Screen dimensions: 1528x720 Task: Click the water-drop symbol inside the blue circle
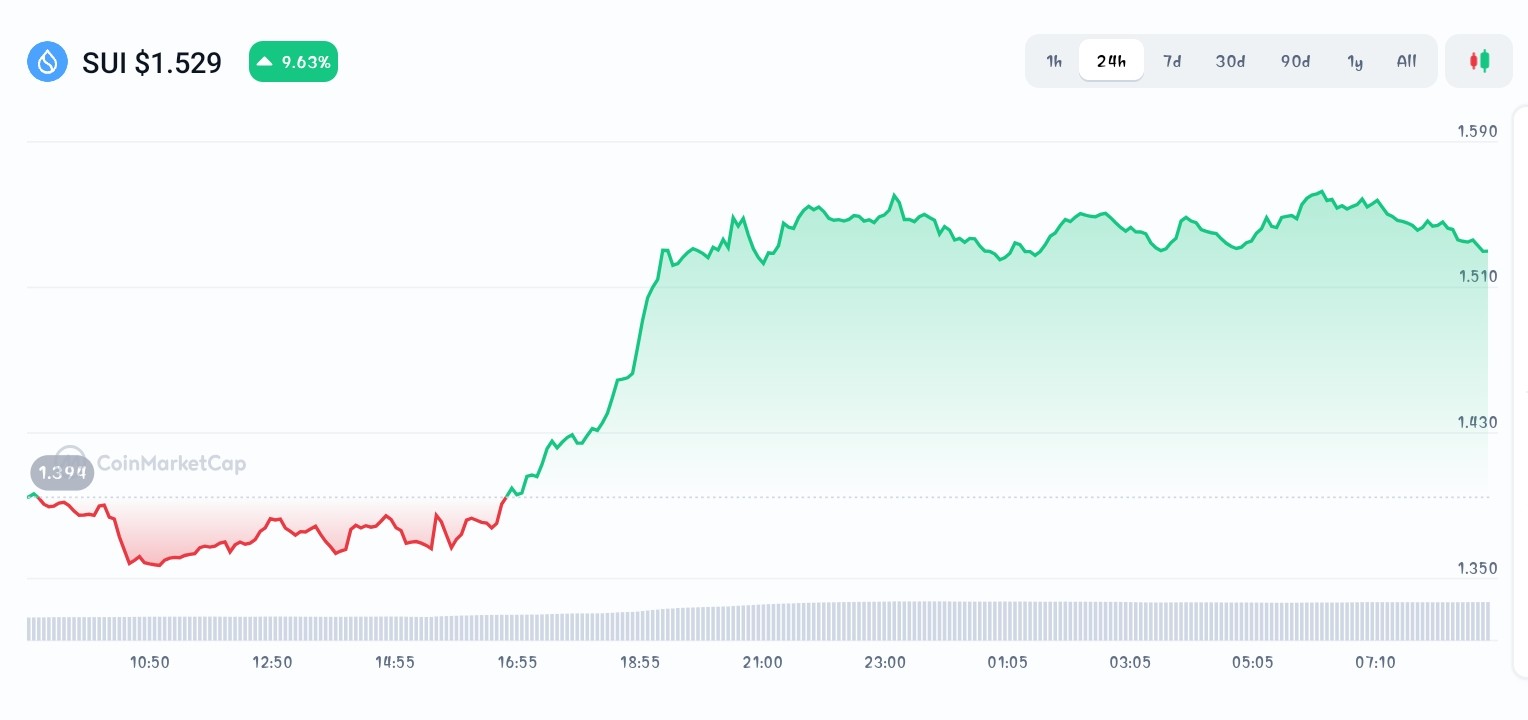pos(47,61)
